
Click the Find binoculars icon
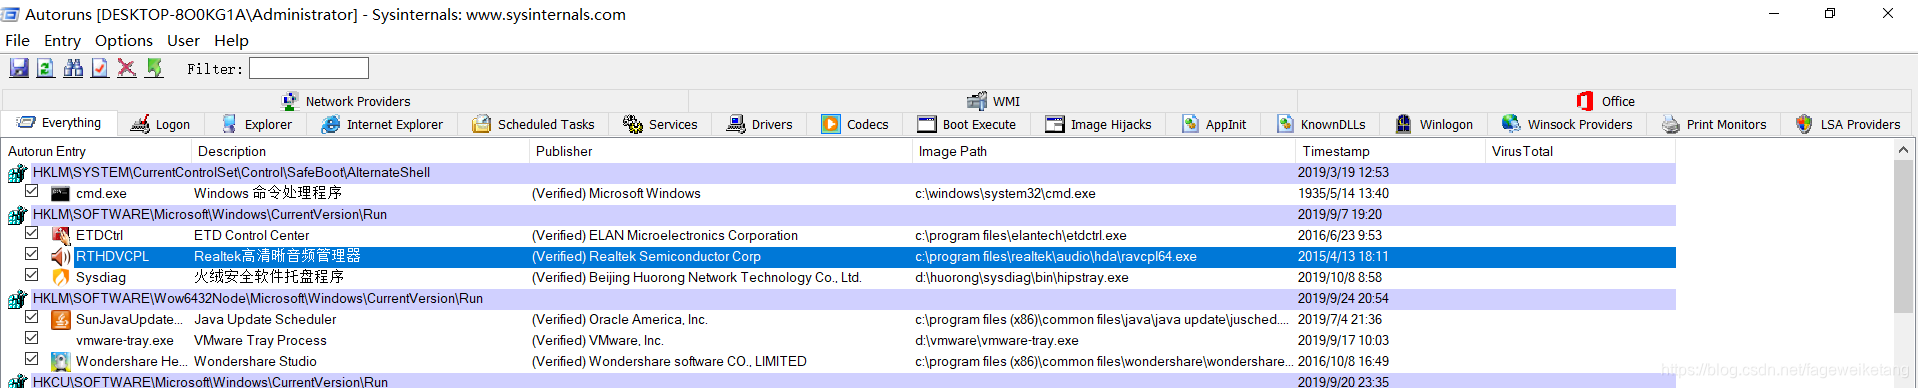73,68
